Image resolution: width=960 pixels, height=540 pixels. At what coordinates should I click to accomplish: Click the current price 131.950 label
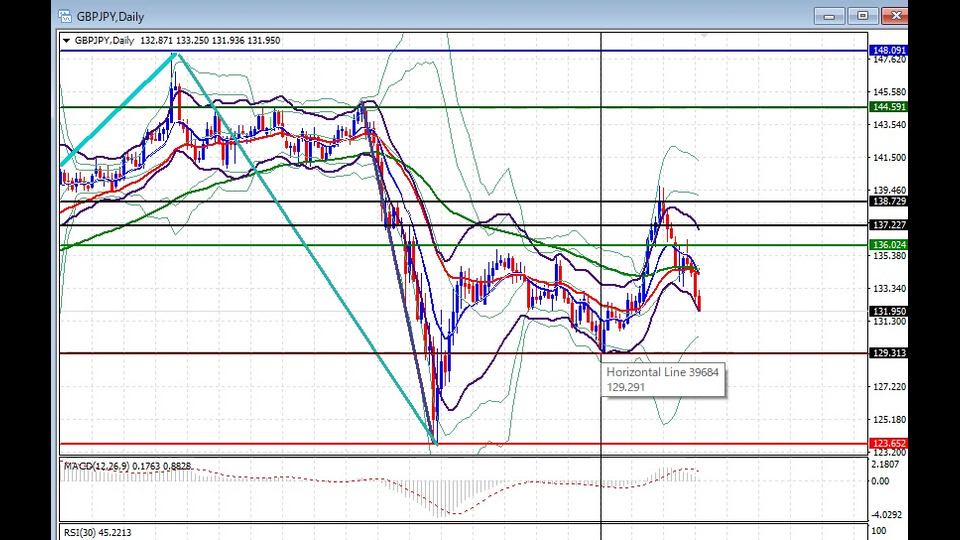pyautogui.click(x=888, y=311)
